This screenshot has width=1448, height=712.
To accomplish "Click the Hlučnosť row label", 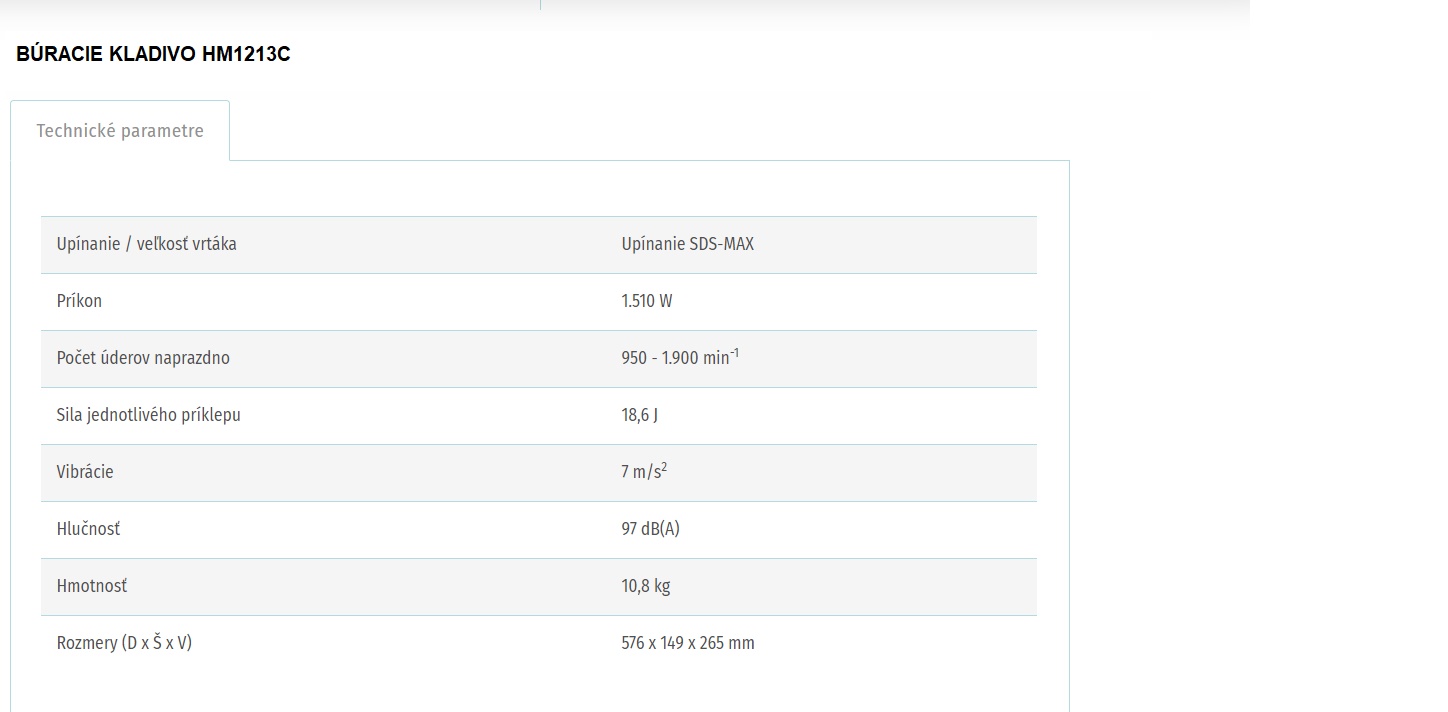I will tap(88, 529).
